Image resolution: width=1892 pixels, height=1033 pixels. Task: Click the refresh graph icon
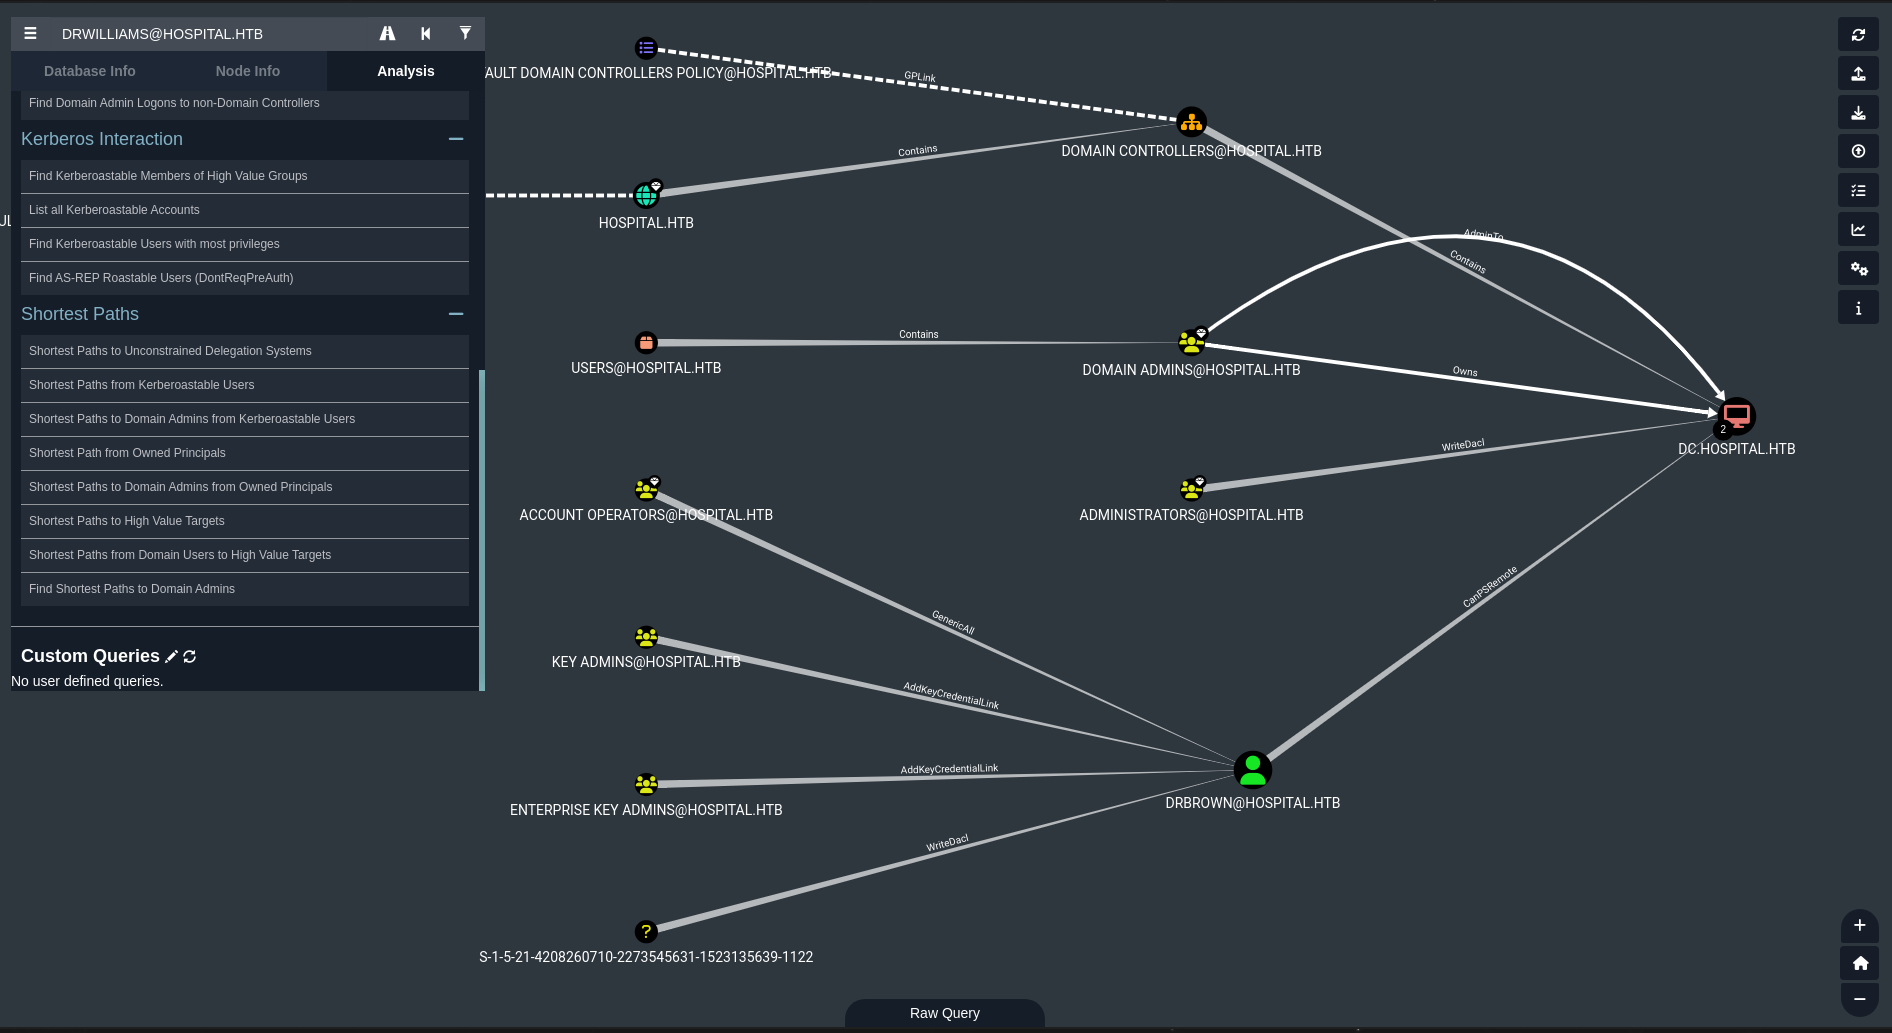[x=1858, y=35]
